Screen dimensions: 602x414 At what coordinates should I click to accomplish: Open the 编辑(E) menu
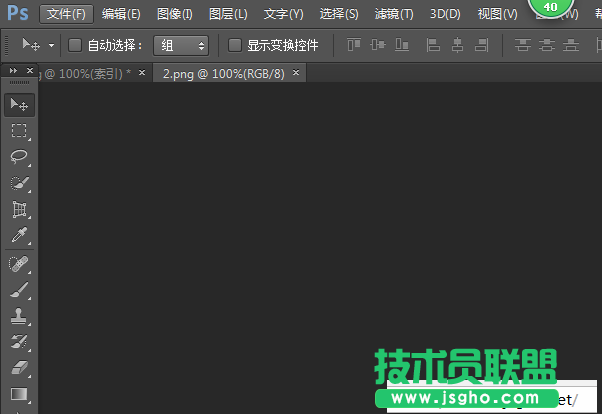121,14
